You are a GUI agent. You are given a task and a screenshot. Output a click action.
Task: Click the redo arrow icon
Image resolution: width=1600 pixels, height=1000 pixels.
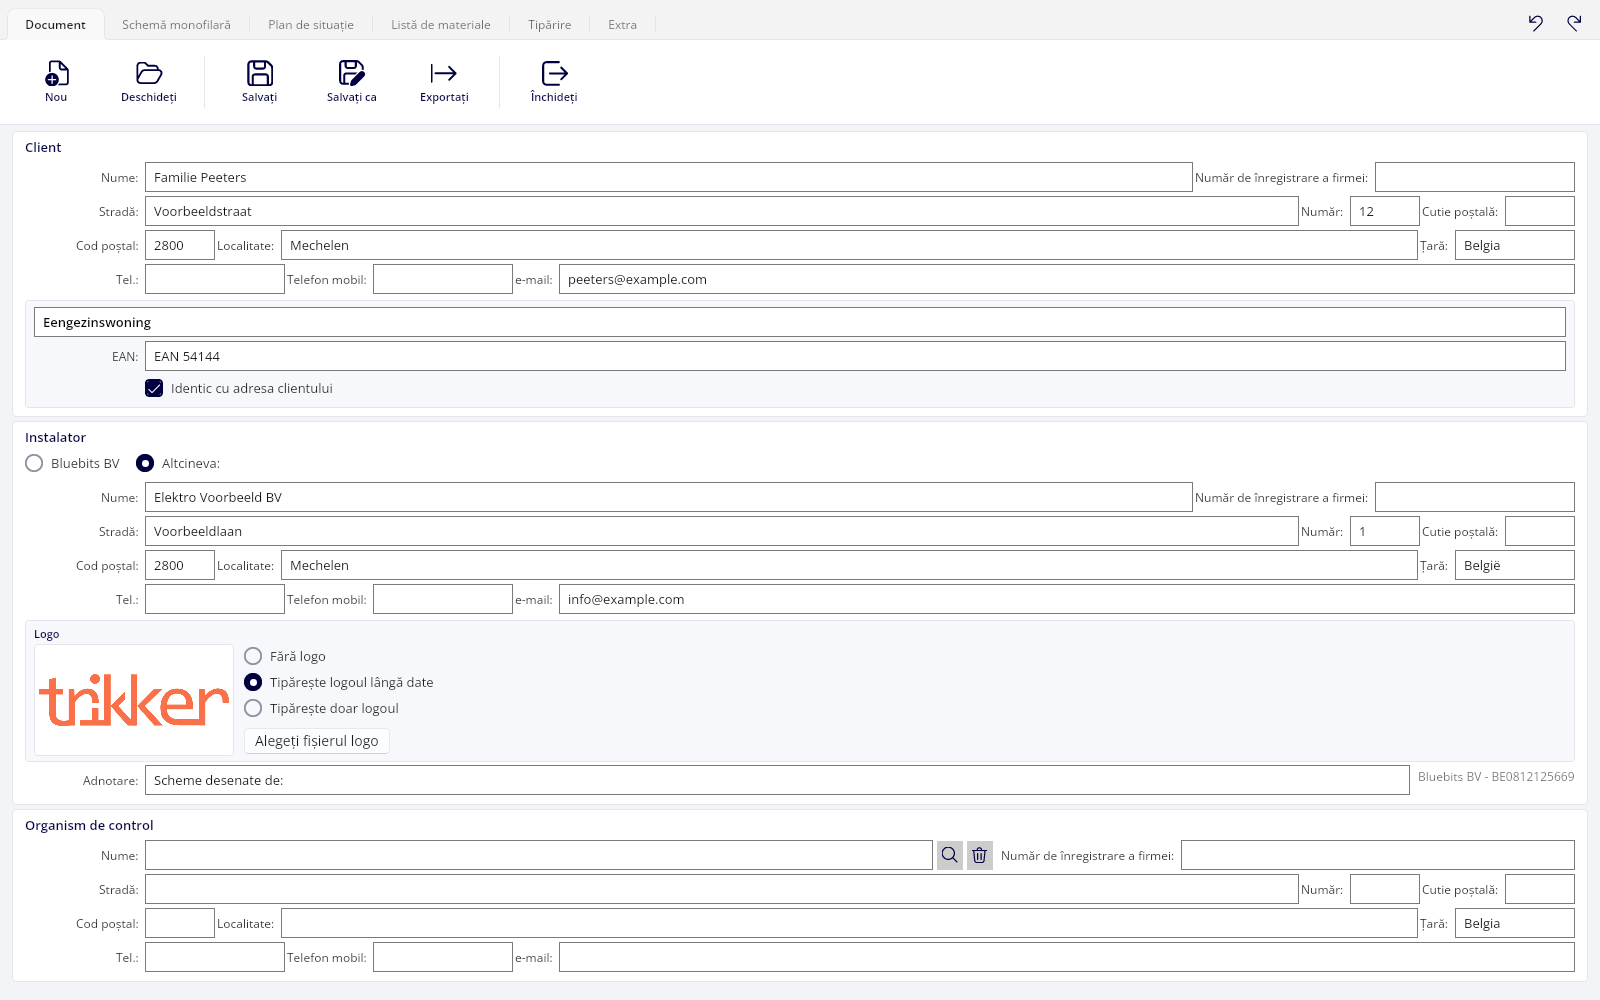[1574, 23]
